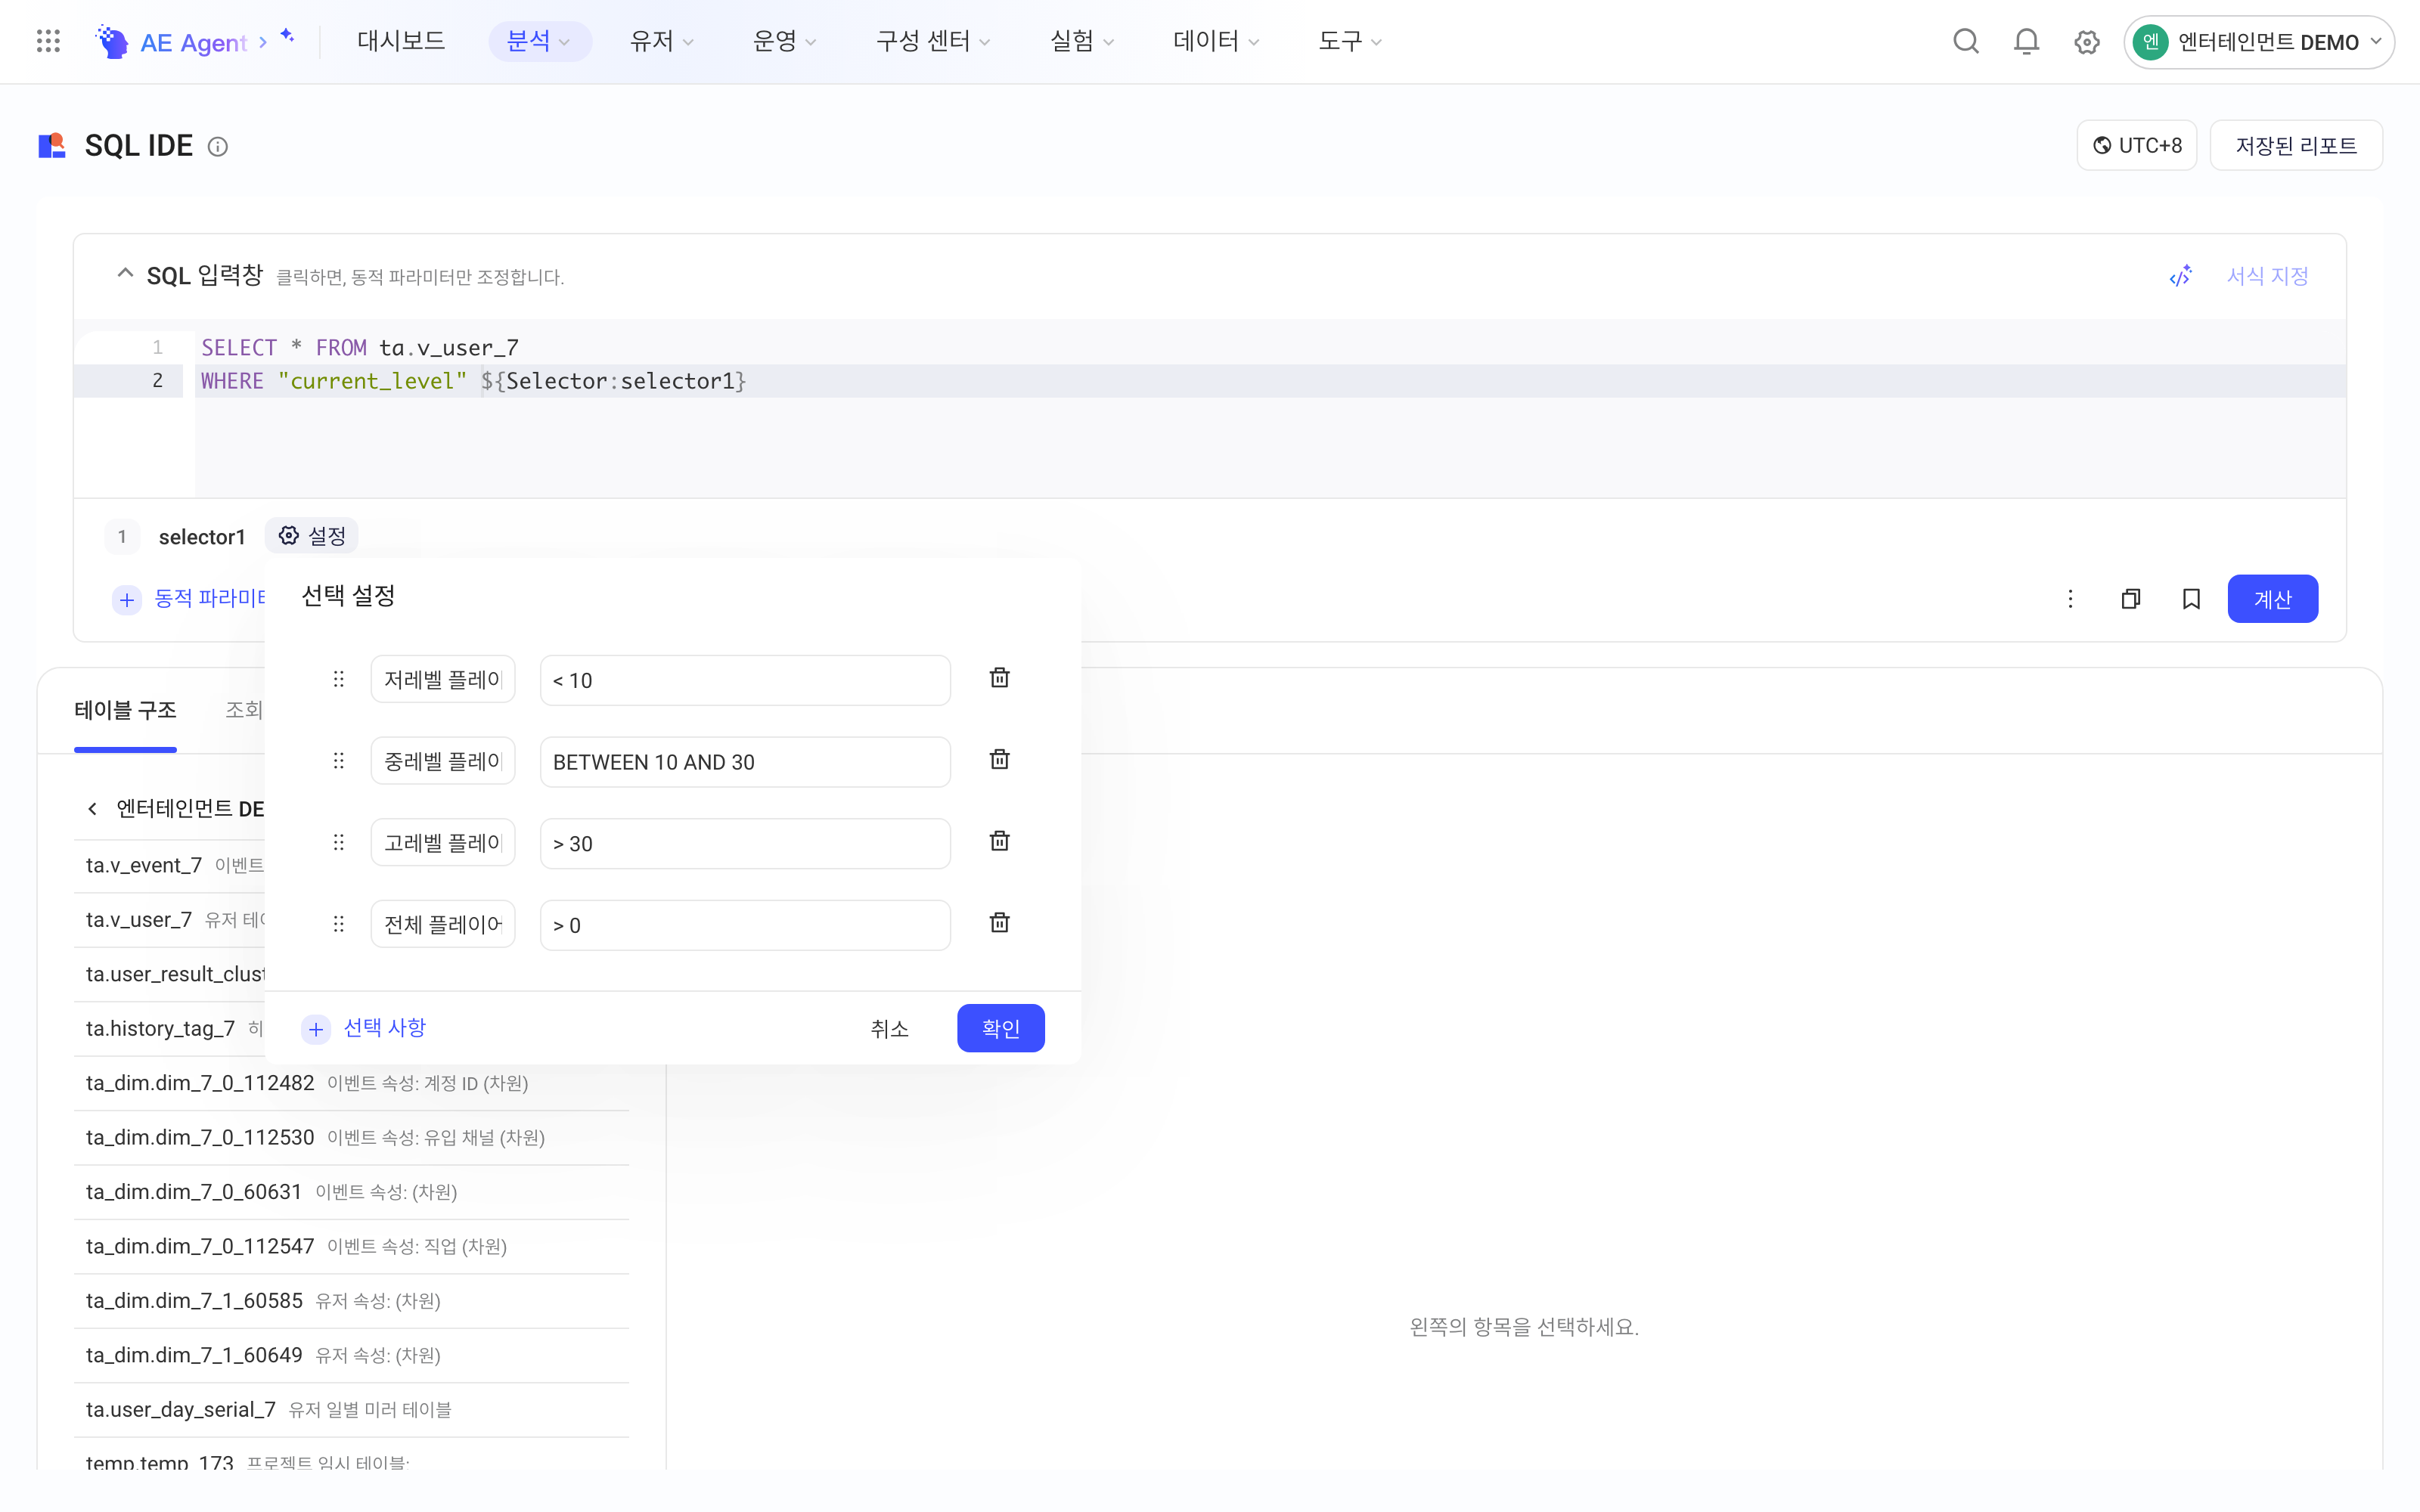This screenshot has width=2420, height=1512.
Task: Delete the '< 10' option row
Action: 999,678
